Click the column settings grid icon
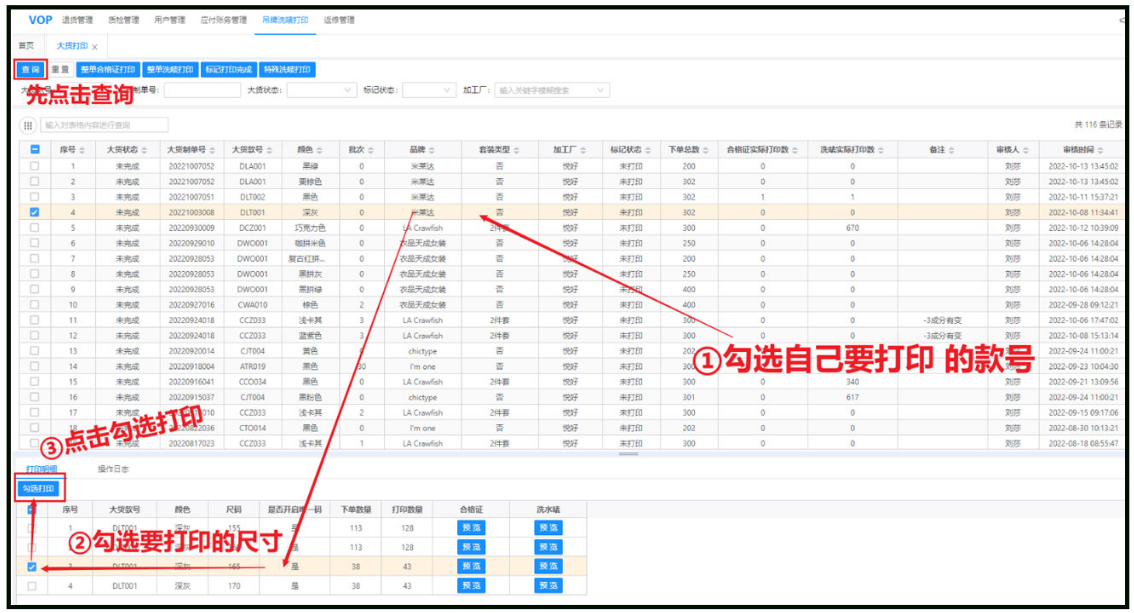This screenshot has height=613, width=1134. [28, 125]
